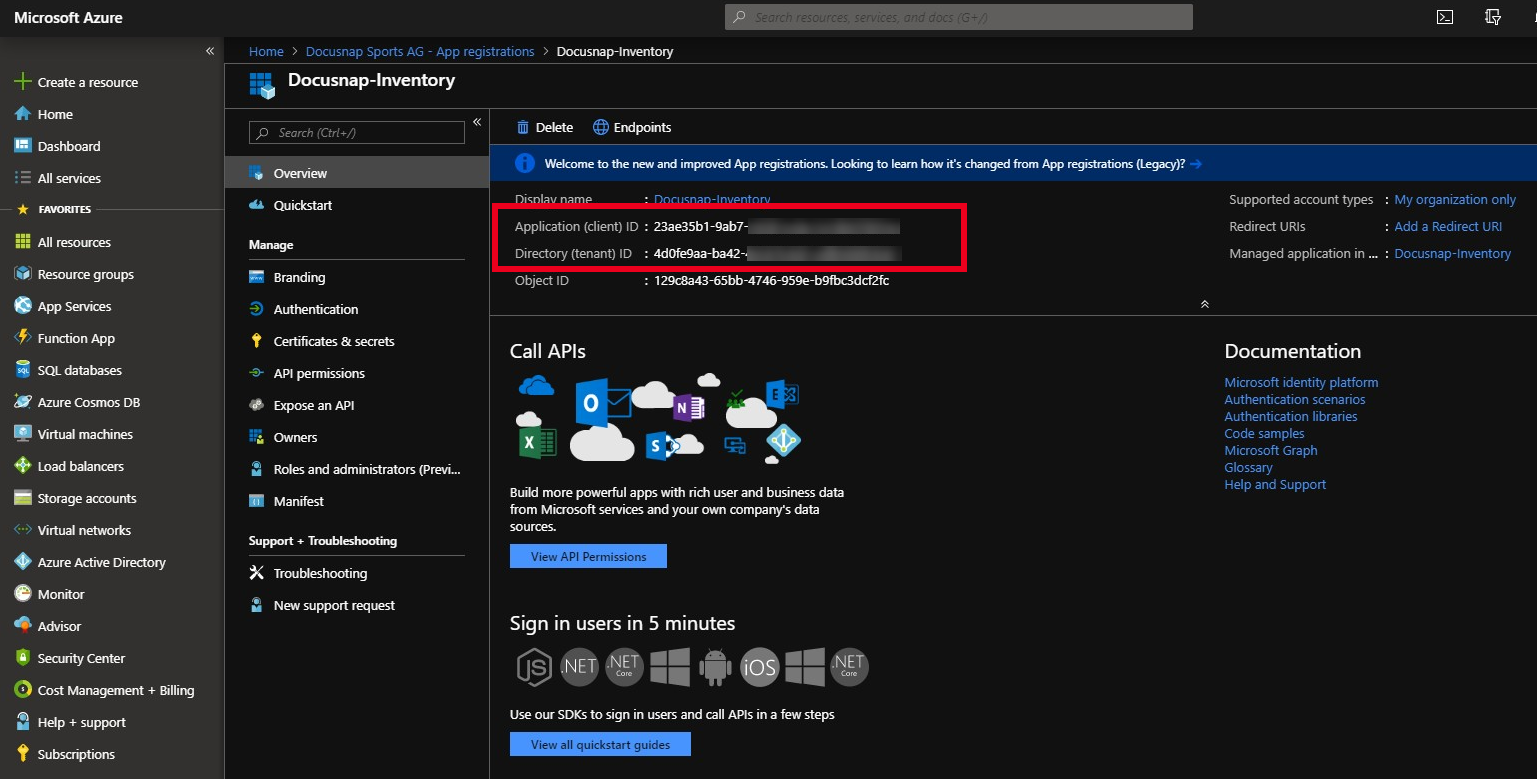
Task: Click the Object ID value text
Action: coord(771,281)
